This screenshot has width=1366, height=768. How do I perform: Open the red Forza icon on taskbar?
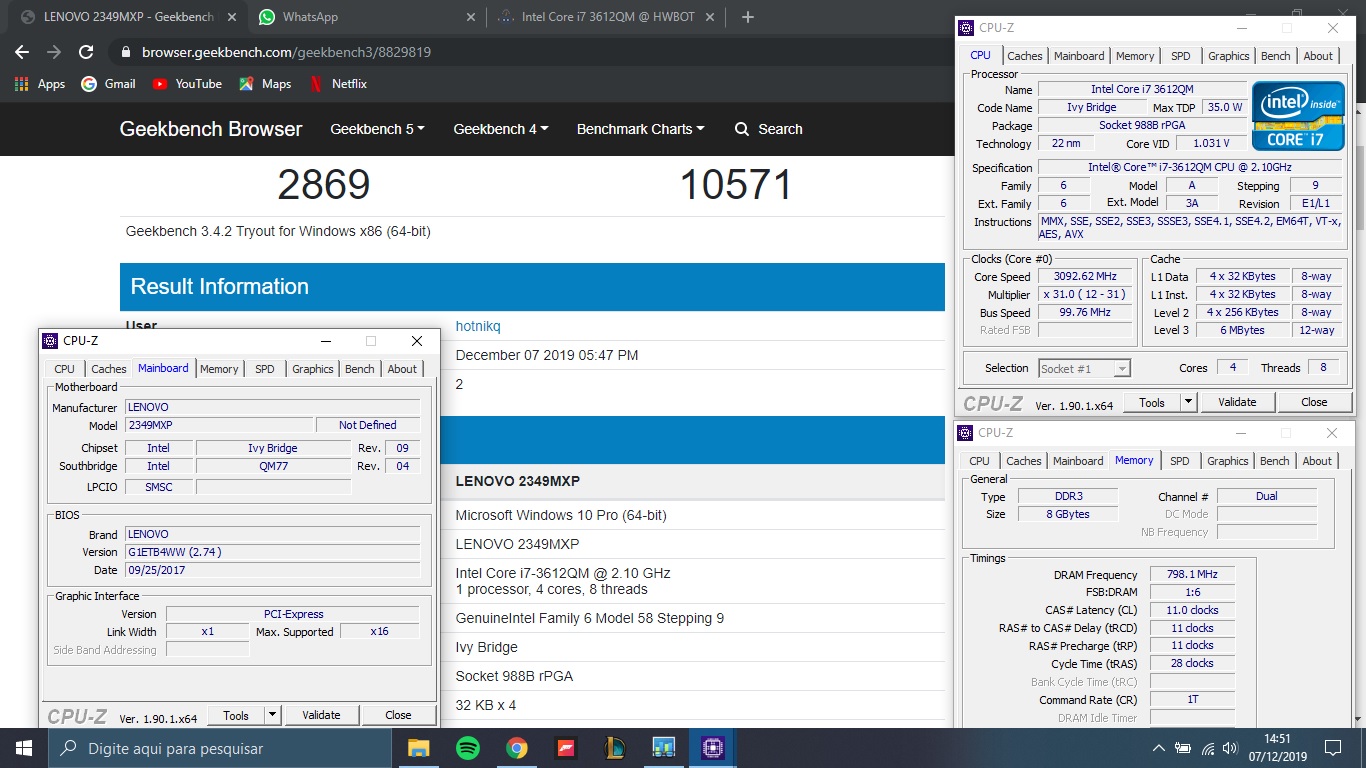click(565, 747)
